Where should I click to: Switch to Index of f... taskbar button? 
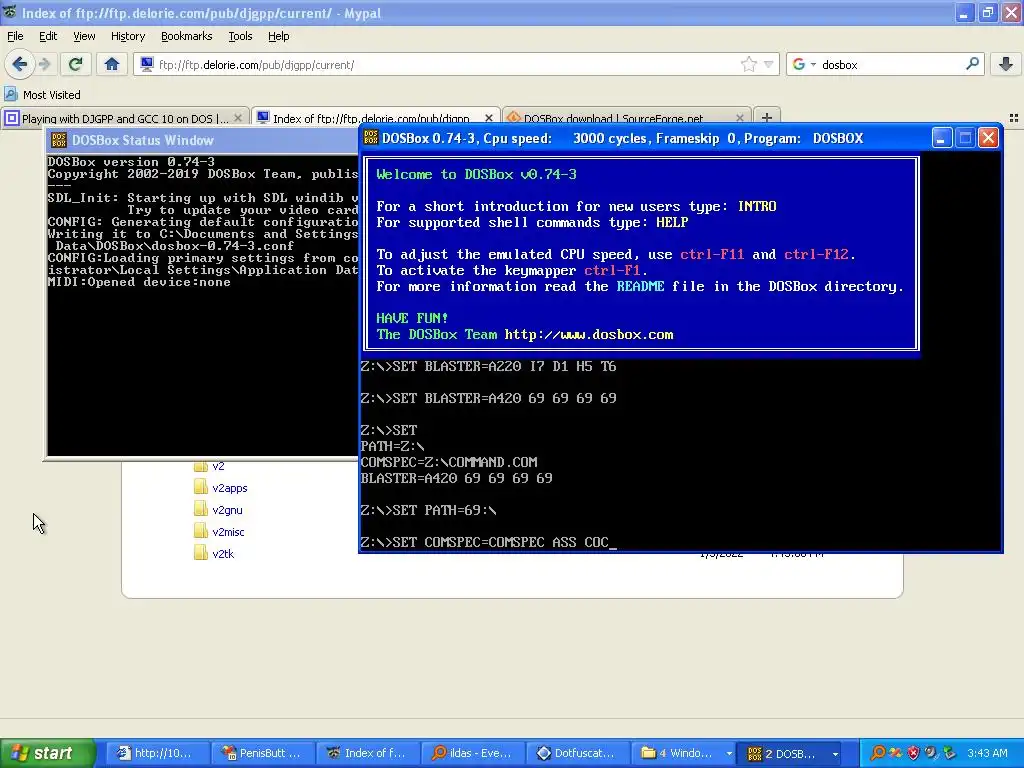pos(368,753)
